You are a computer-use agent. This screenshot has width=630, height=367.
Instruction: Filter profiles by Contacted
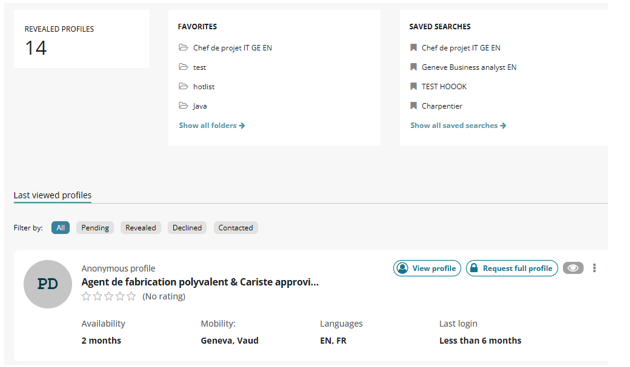236,228
